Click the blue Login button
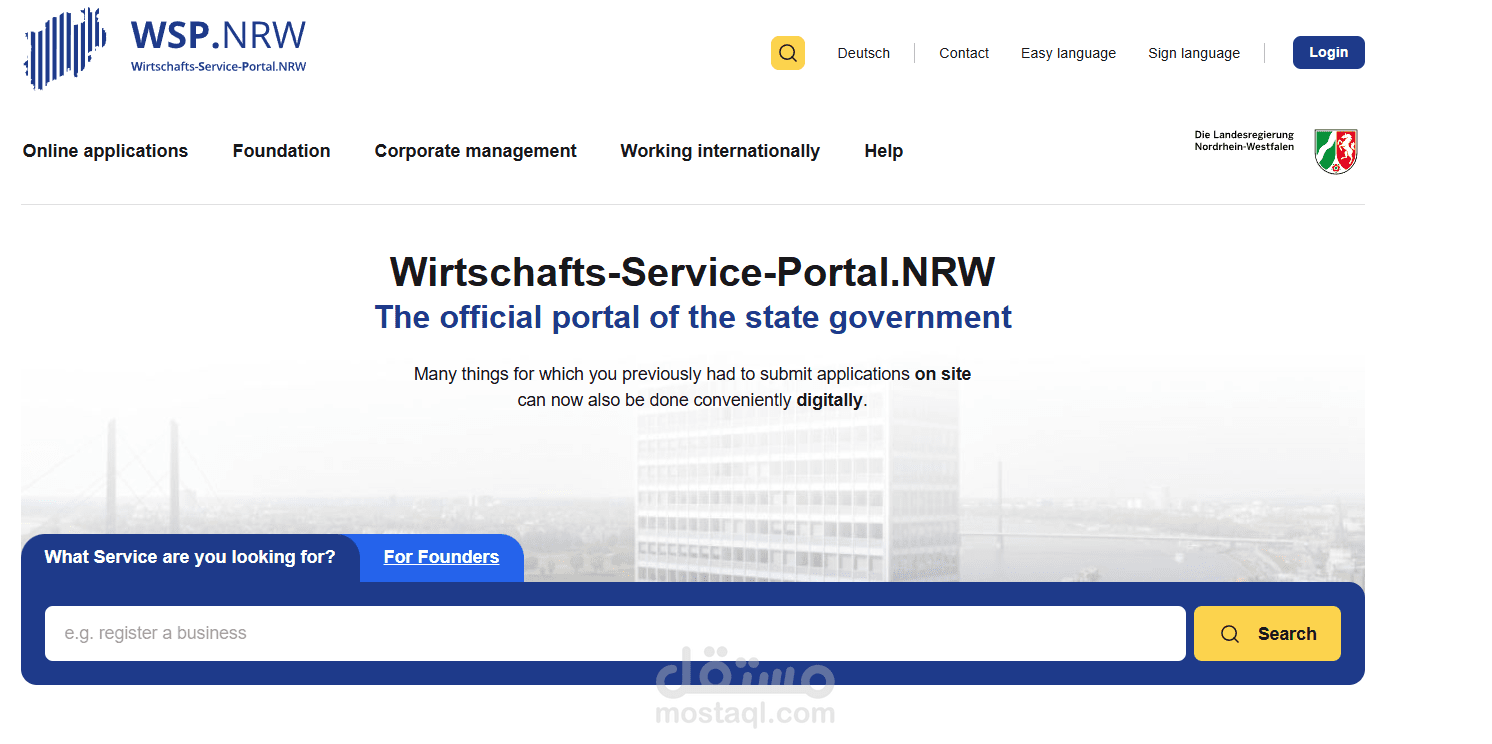This screenshot has height=744, width=1492. (1328, 52)
